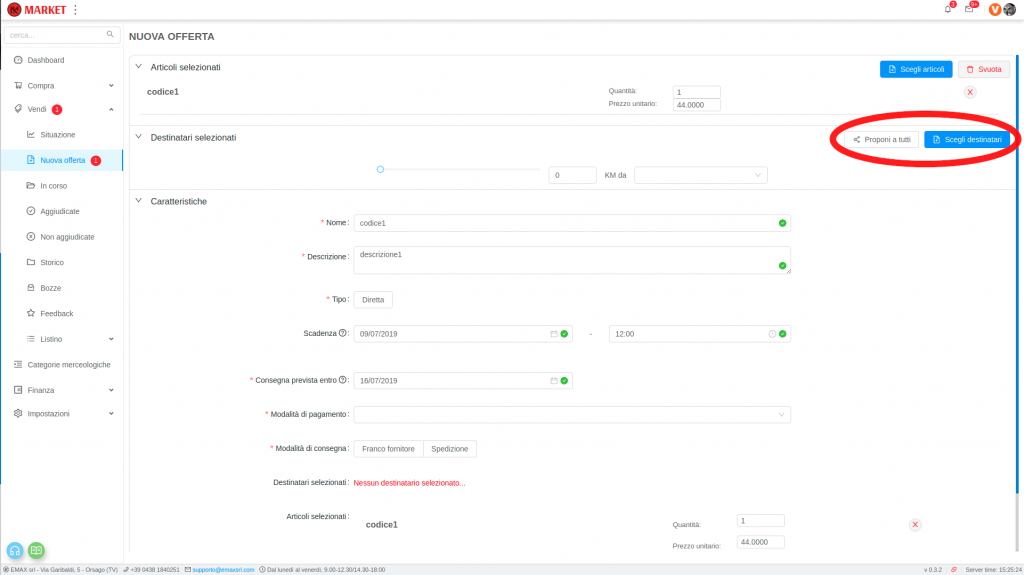The image size is (1024, 575).
Task: Click the headset support icon
Action: coord(15,550)
